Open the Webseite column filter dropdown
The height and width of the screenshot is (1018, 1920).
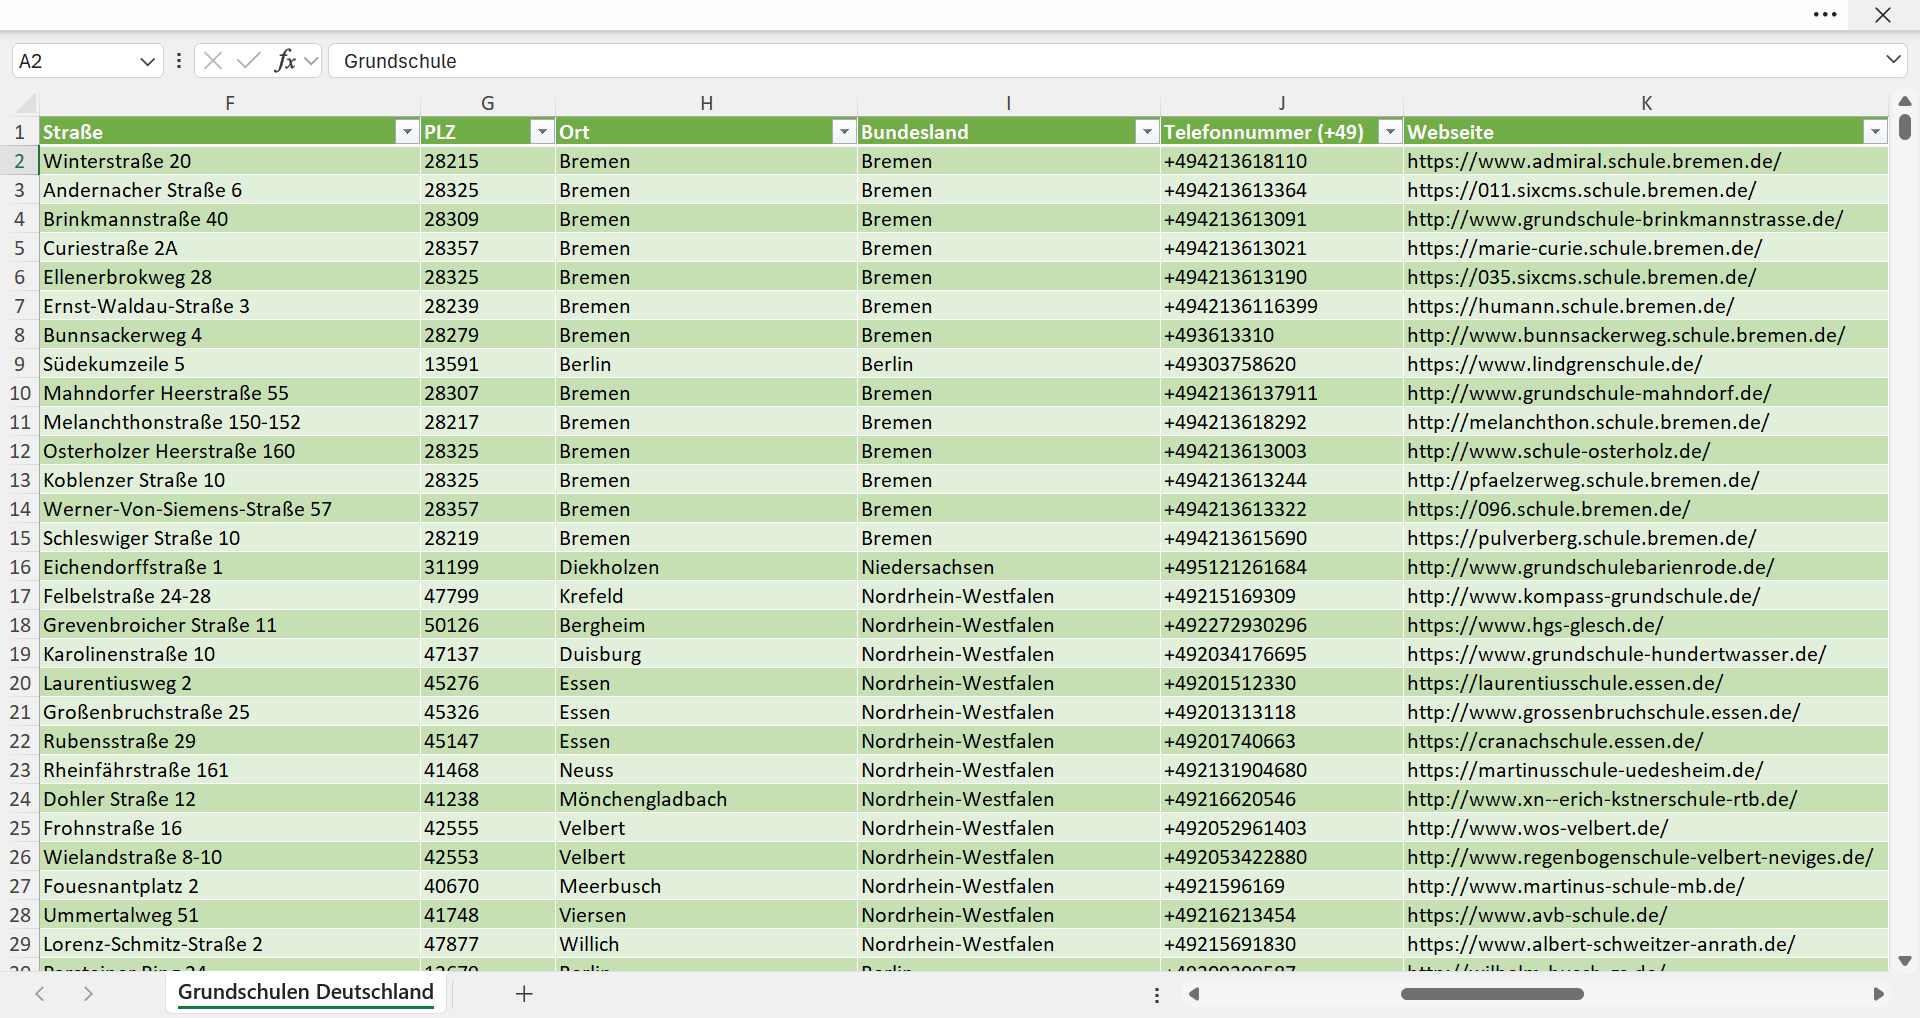1875,132
